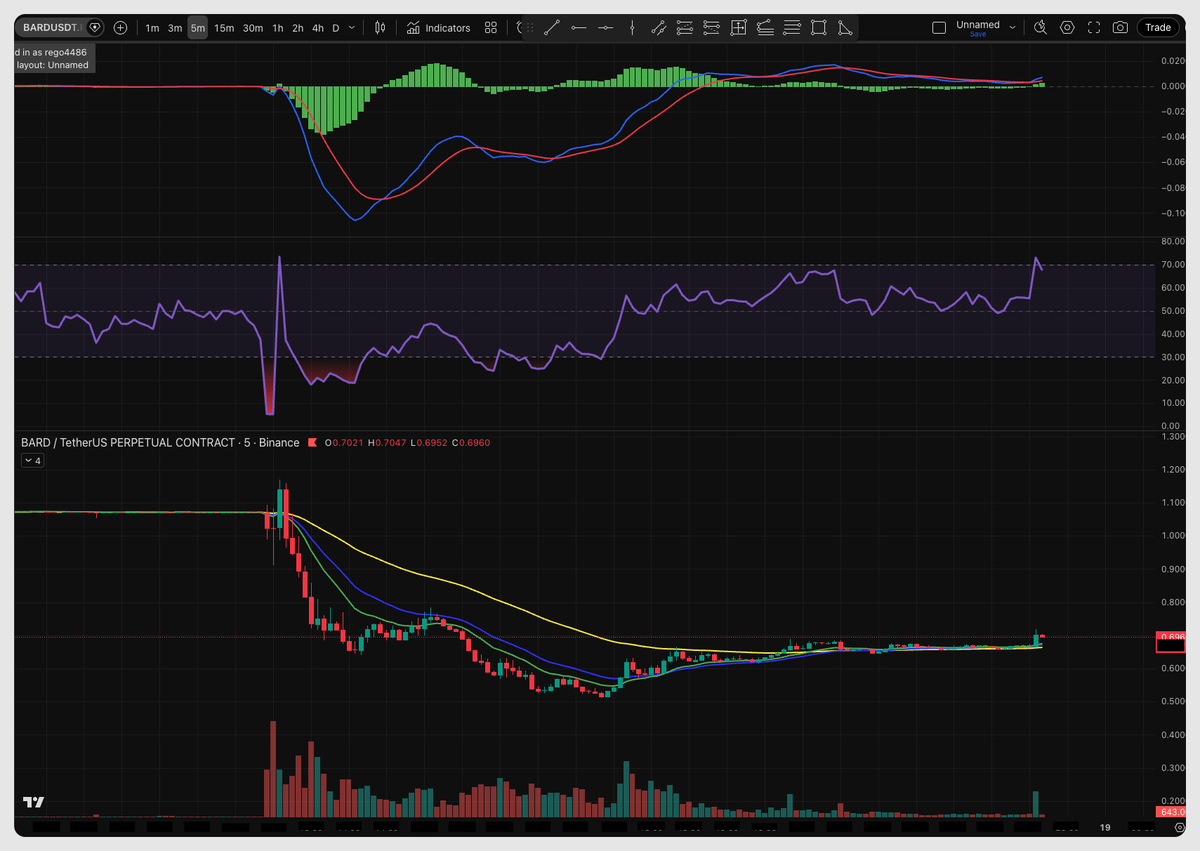Select the vertical line drawing tool
This screenshot has height=851, width=1200.
coord(632,28)
